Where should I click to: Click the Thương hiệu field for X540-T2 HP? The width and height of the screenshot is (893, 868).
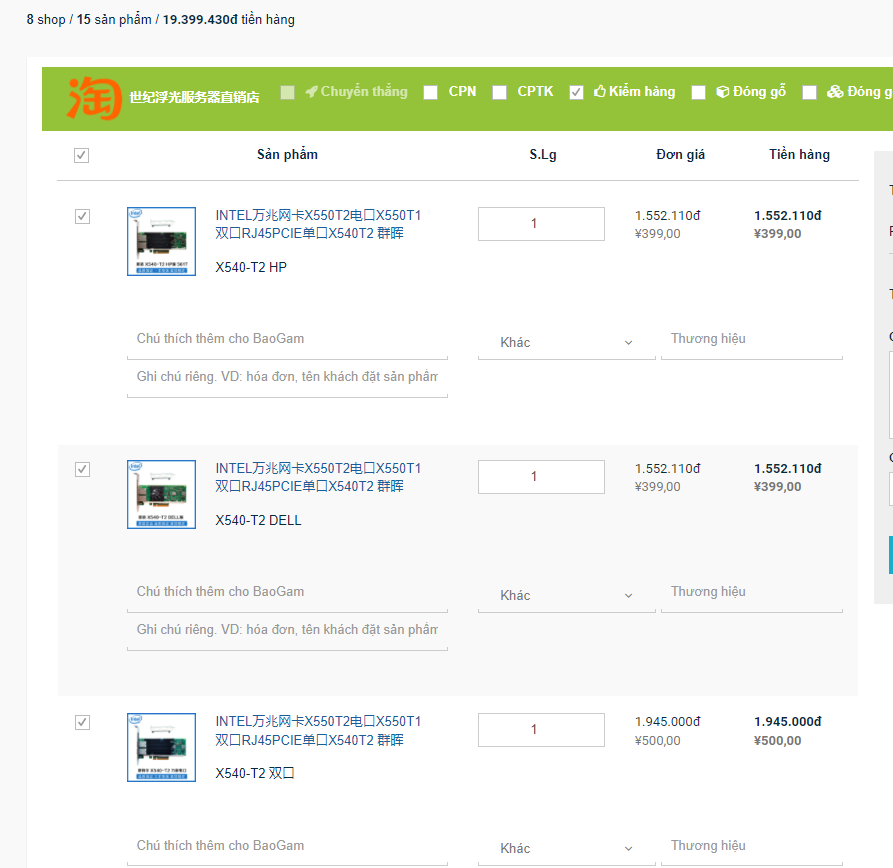(752, 339)
